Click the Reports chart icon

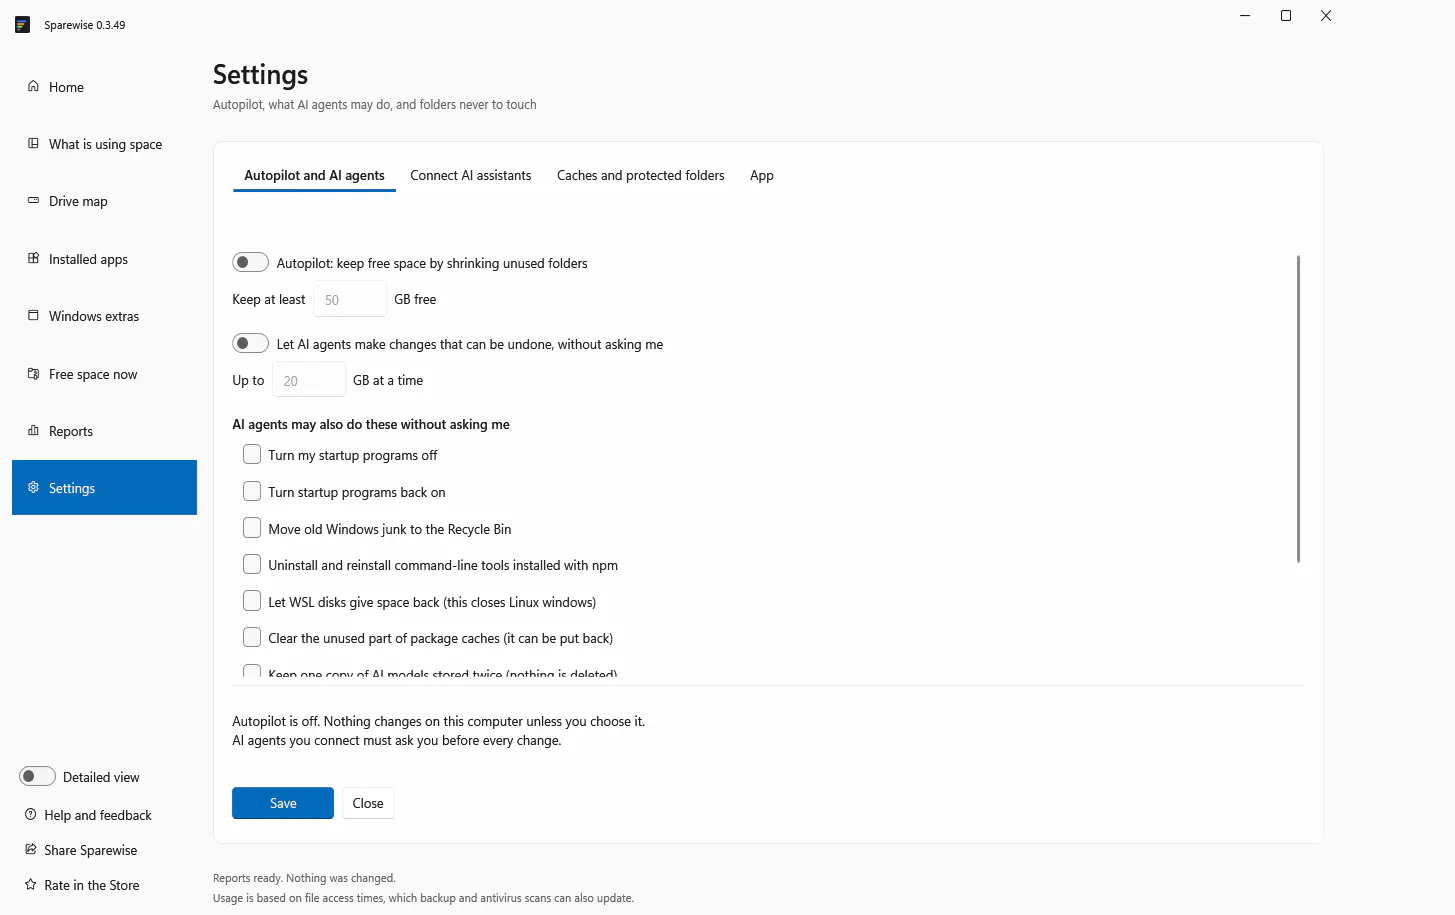33,430
